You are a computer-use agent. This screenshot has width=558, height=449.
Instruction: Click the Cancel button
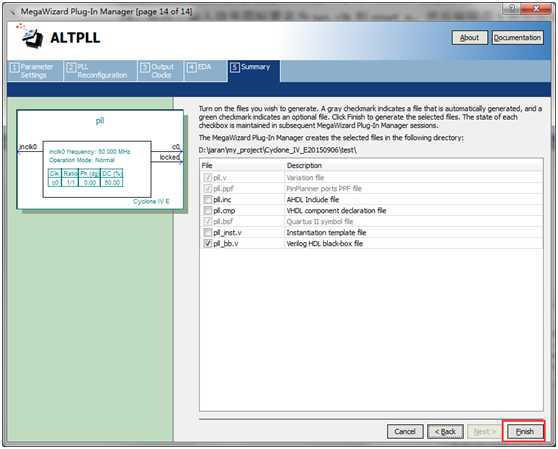405,432
